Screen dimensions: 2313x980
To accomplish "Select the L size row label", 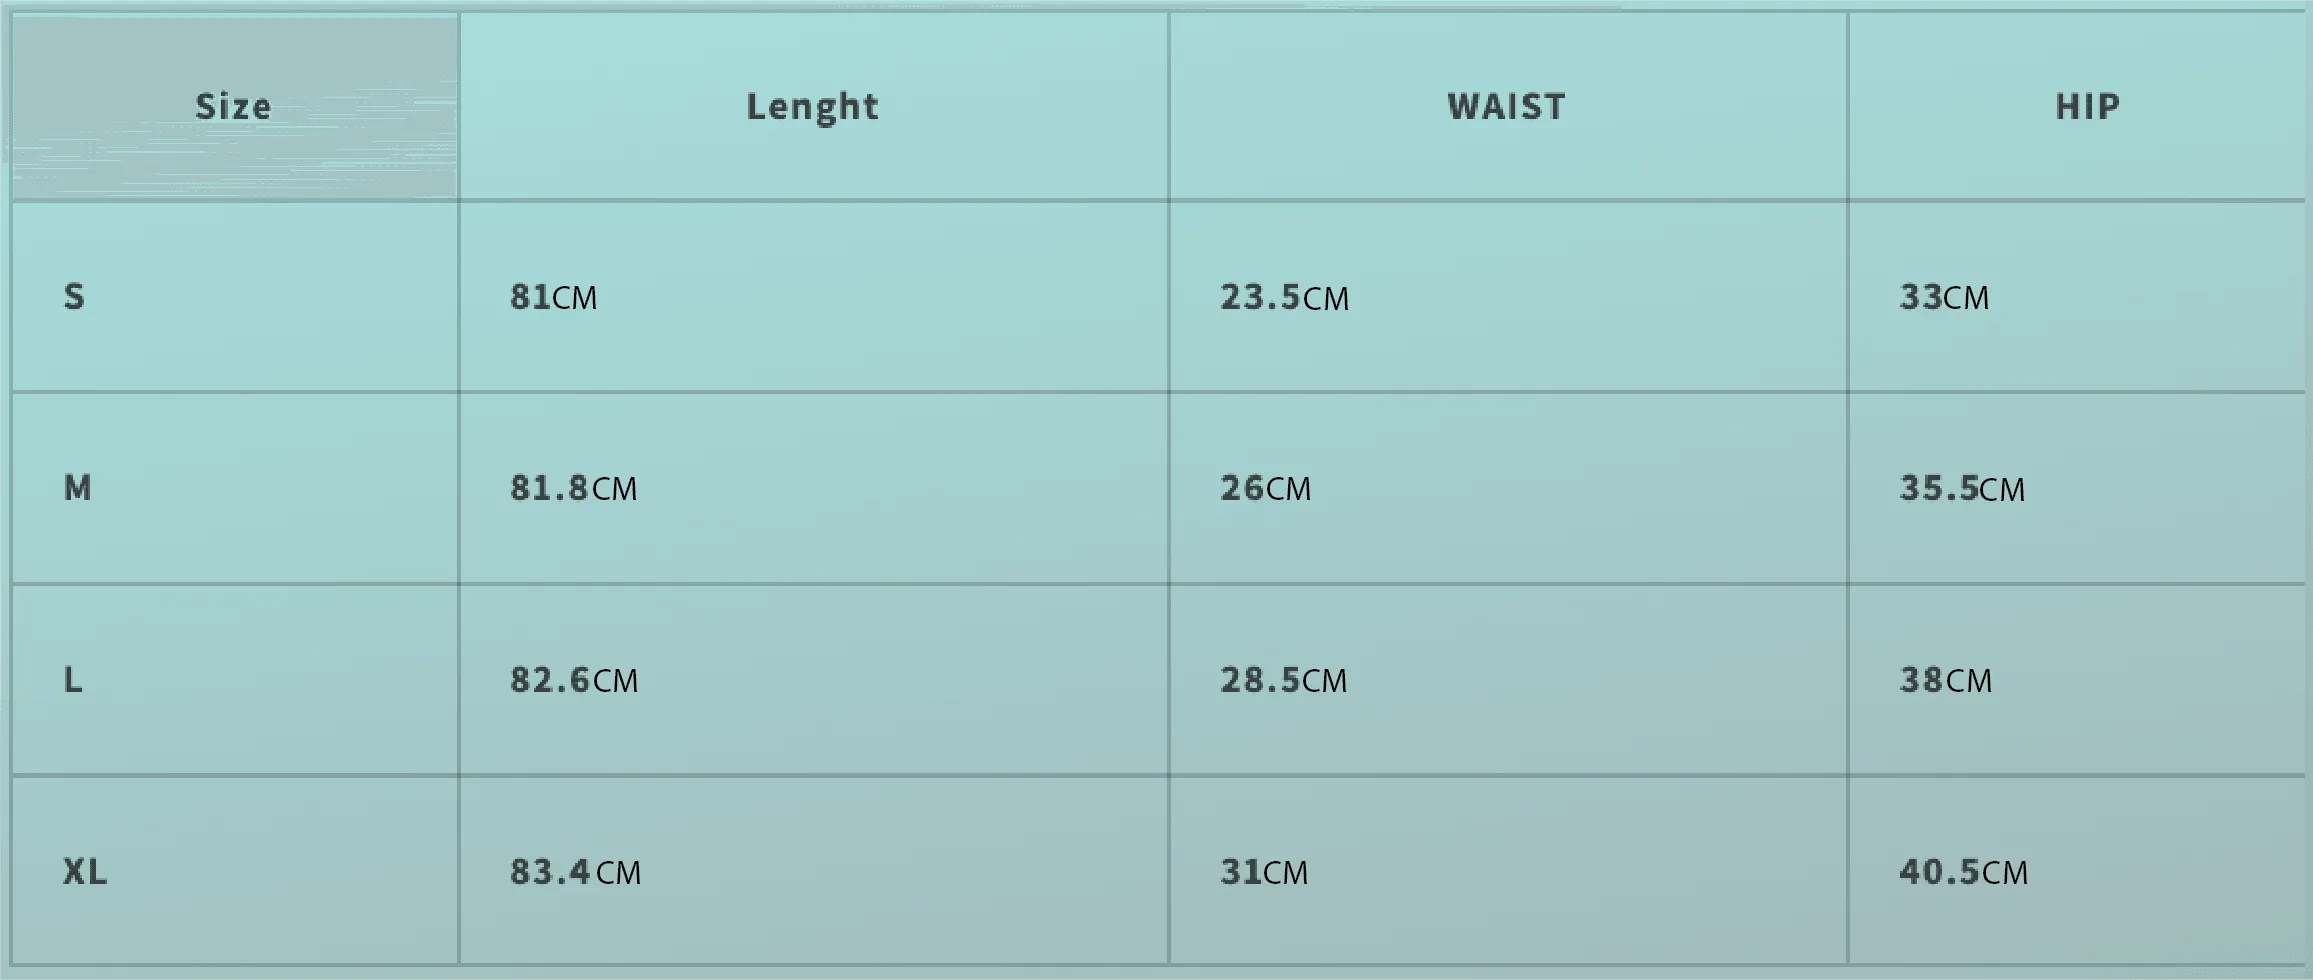I will tap(73, 680).
